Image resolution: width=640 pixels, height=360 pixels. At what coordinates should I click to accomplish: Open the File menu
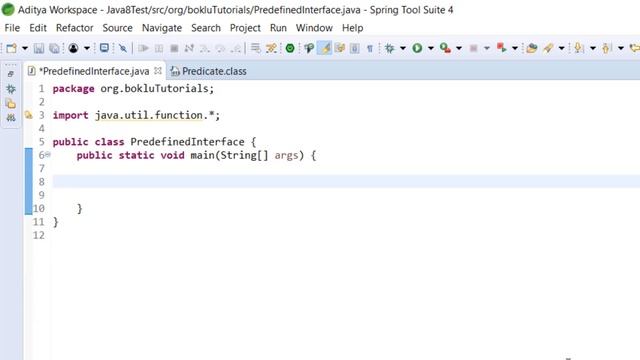tap(12, 28)
